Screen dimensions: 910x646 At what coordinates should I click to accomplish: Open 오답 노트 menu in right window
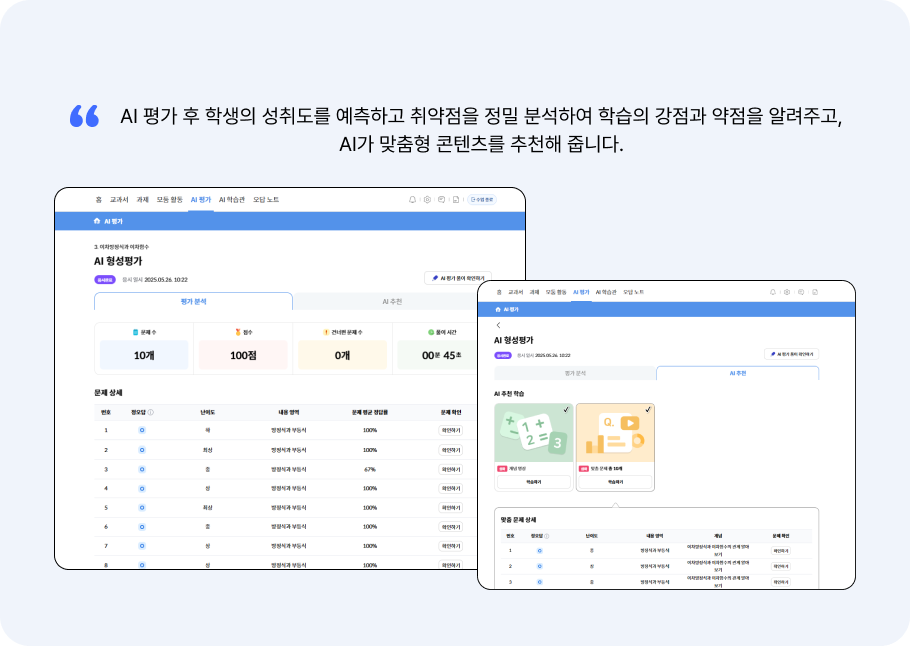pos(633,293)
